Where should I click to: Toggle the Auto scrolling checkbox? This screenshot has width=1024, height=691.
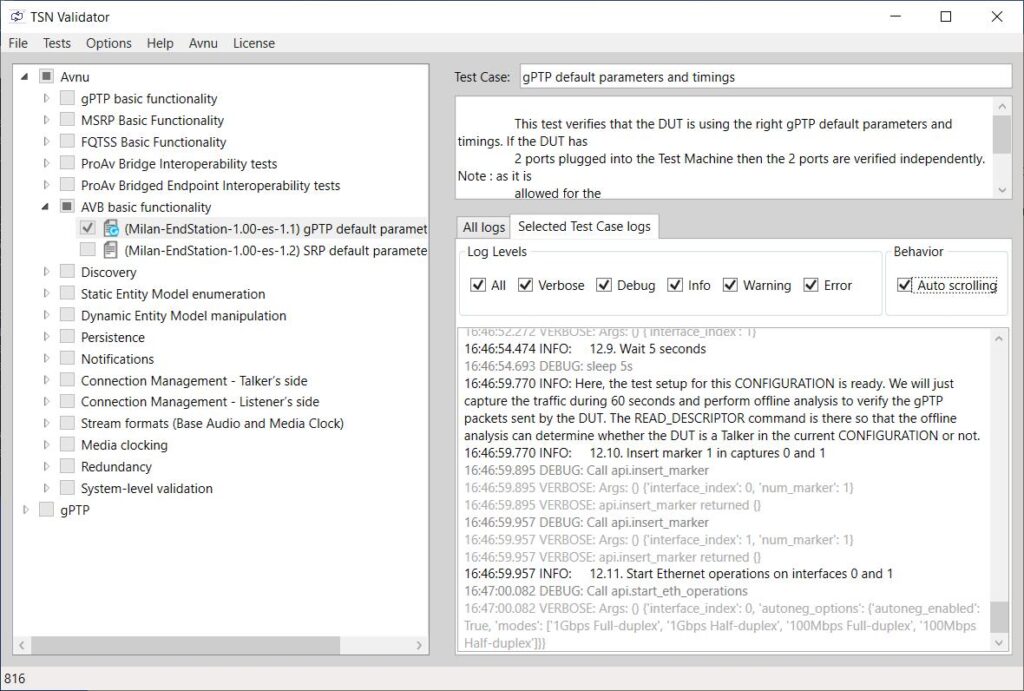[905, 285]
